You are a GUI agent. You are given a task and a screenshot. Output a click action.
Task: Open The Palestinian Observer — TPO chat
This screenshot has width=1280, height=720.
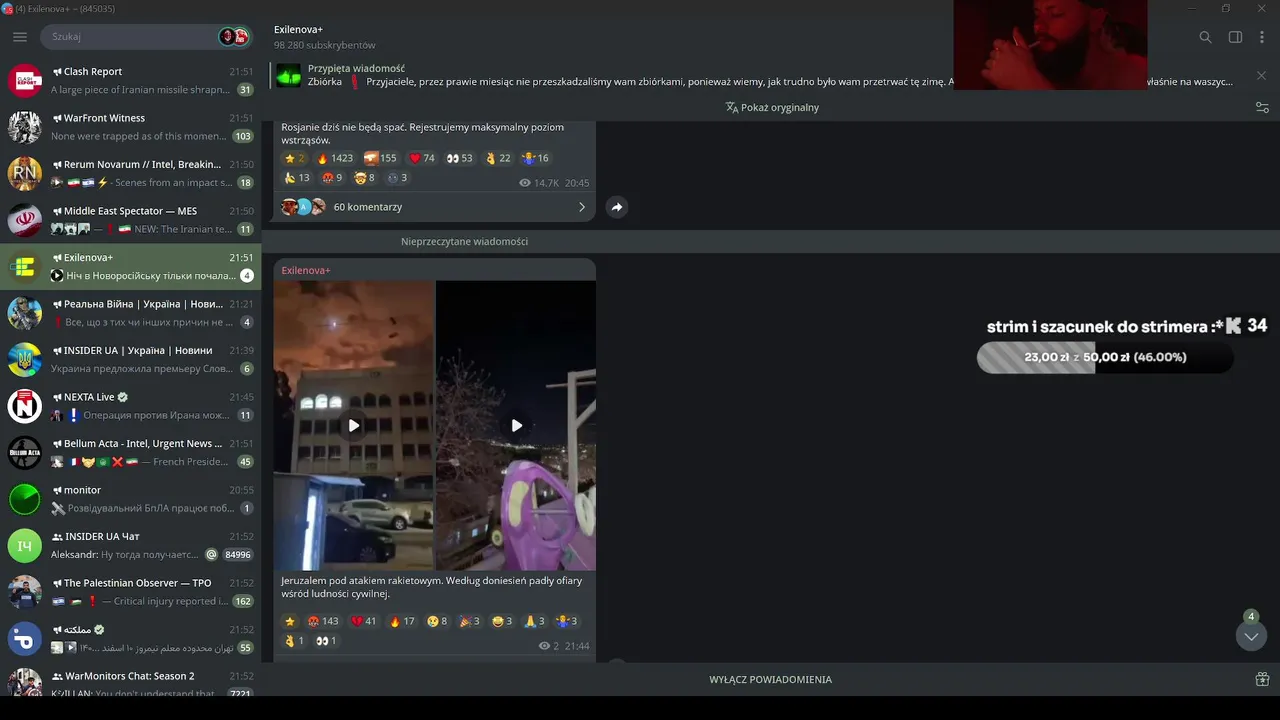[x=131, y=592]
